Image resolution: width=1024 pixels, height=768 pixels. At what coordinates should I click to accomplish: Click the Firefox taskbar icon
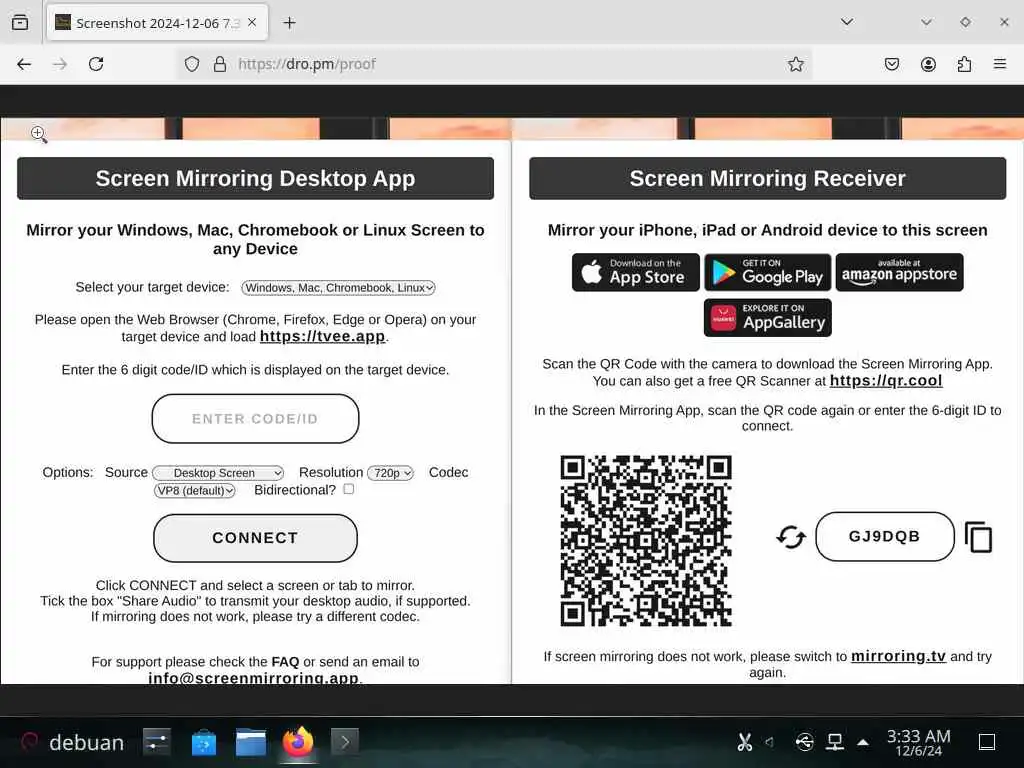pos(298,742)
